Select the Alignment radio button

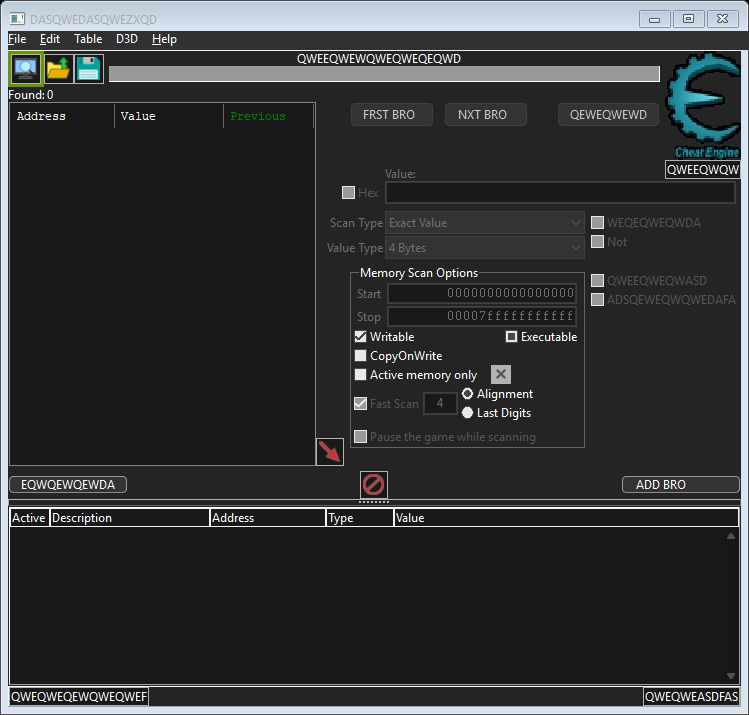click(x=467, y=394)
